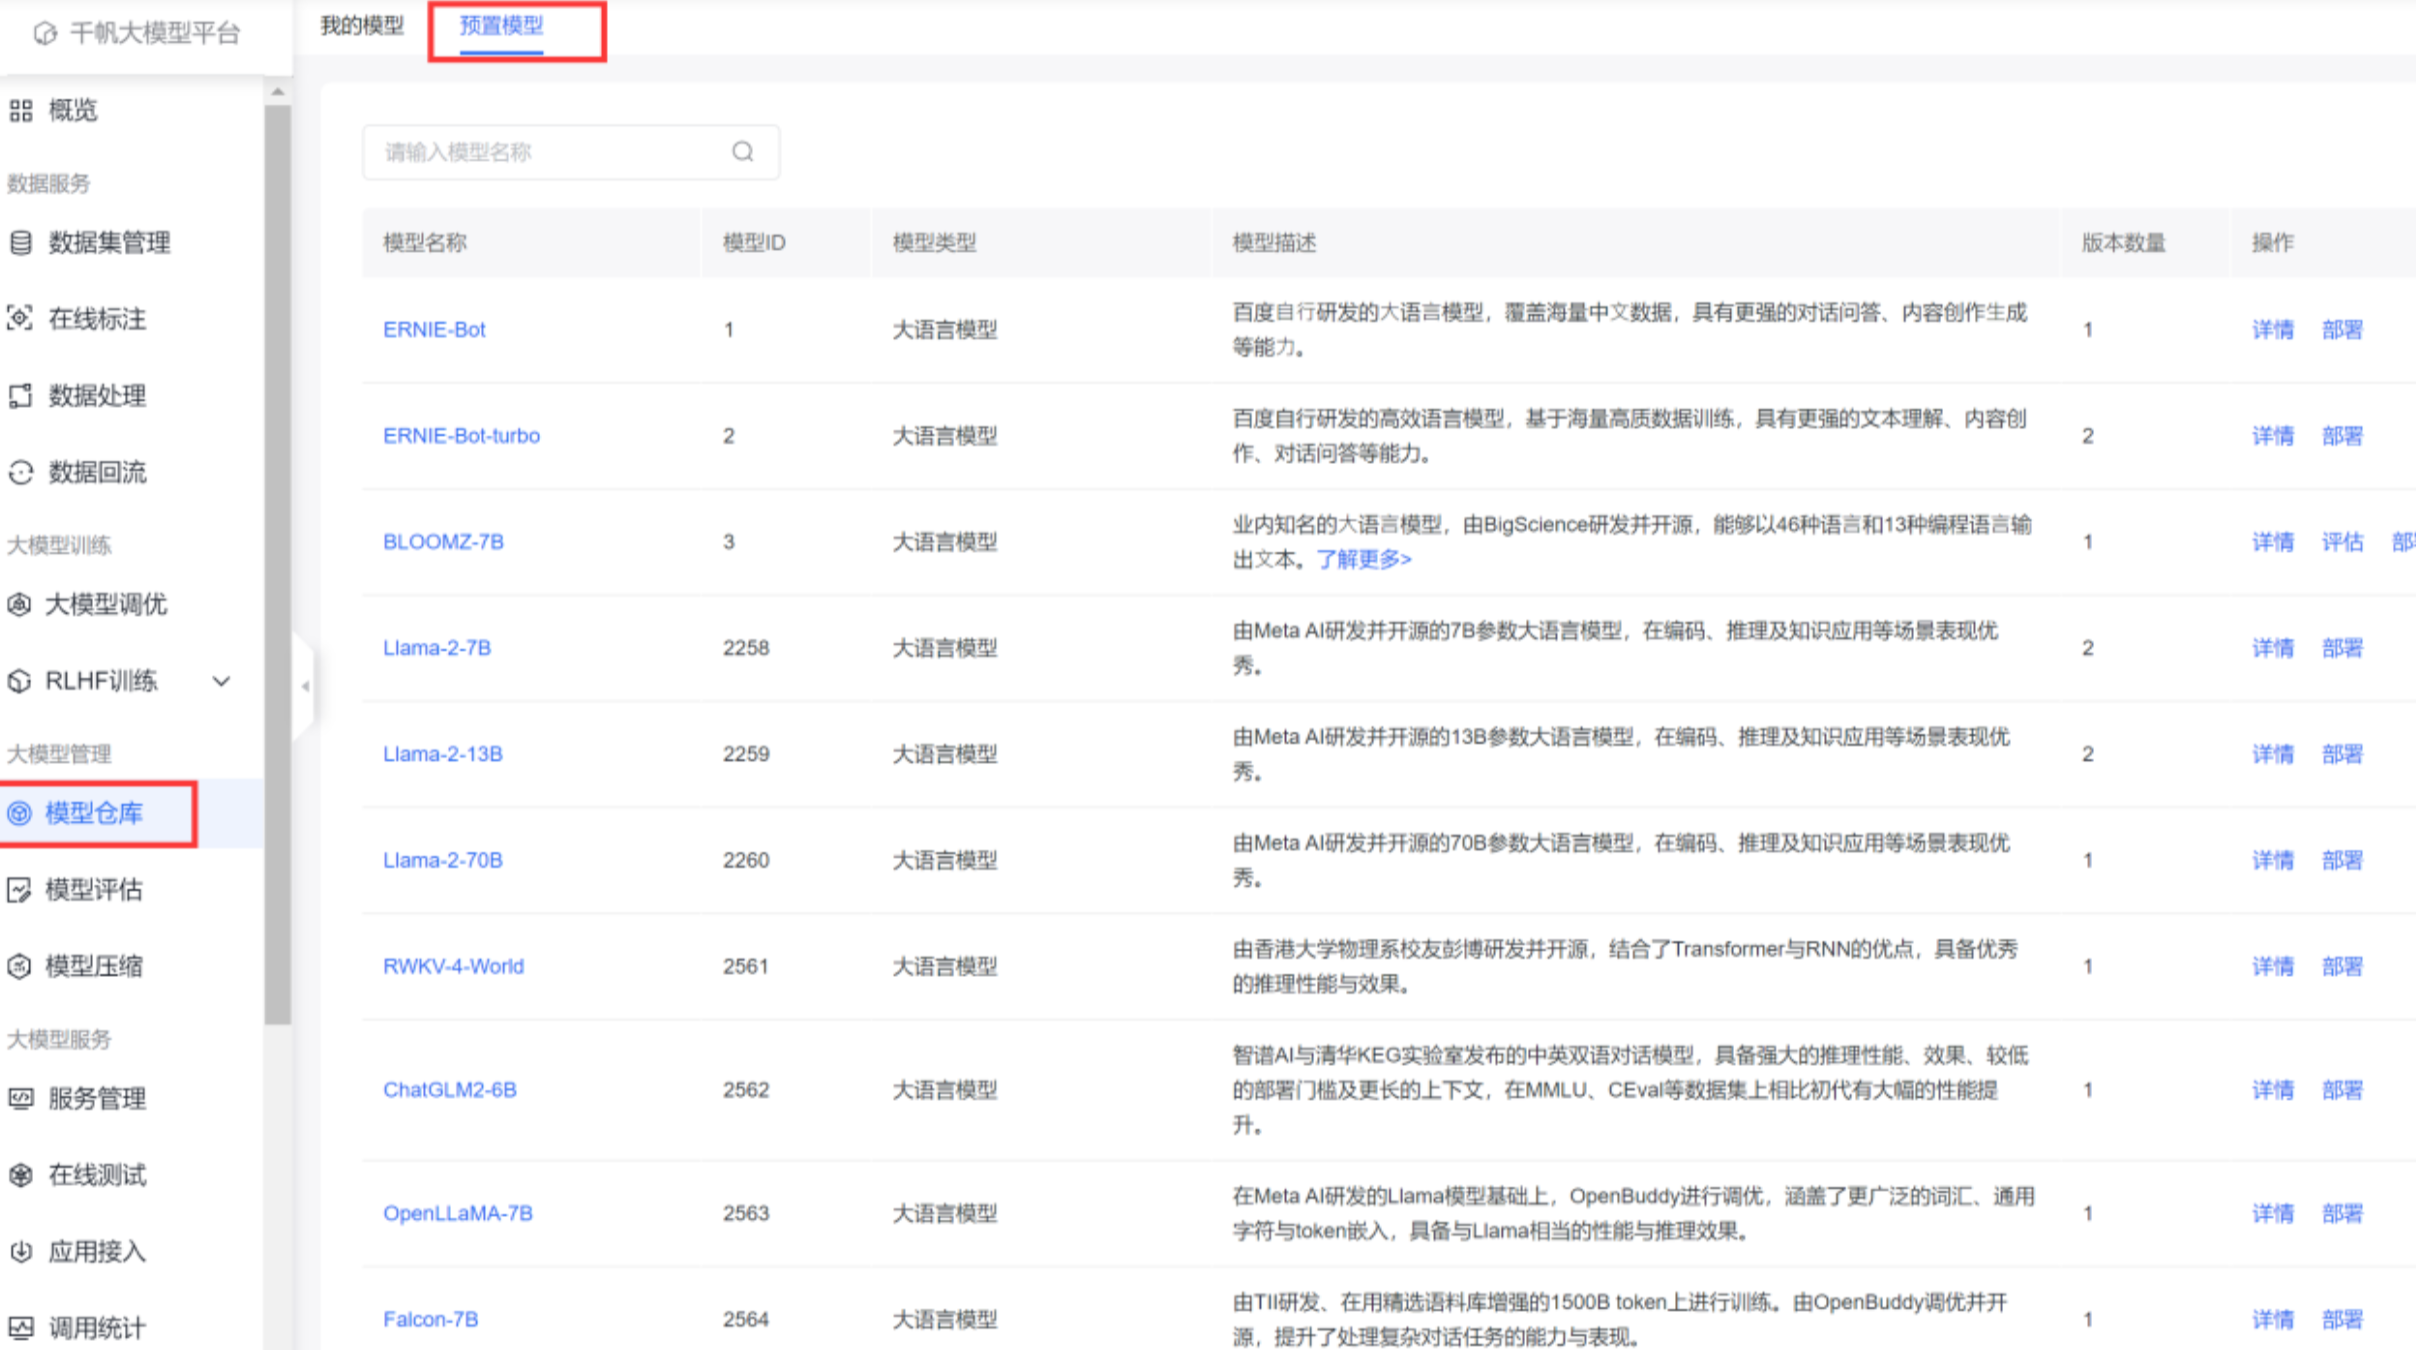Select the 预置模型 tab
This screenshot has height=1350, width=2416.
pyautogui.click(x=501, y=25)
